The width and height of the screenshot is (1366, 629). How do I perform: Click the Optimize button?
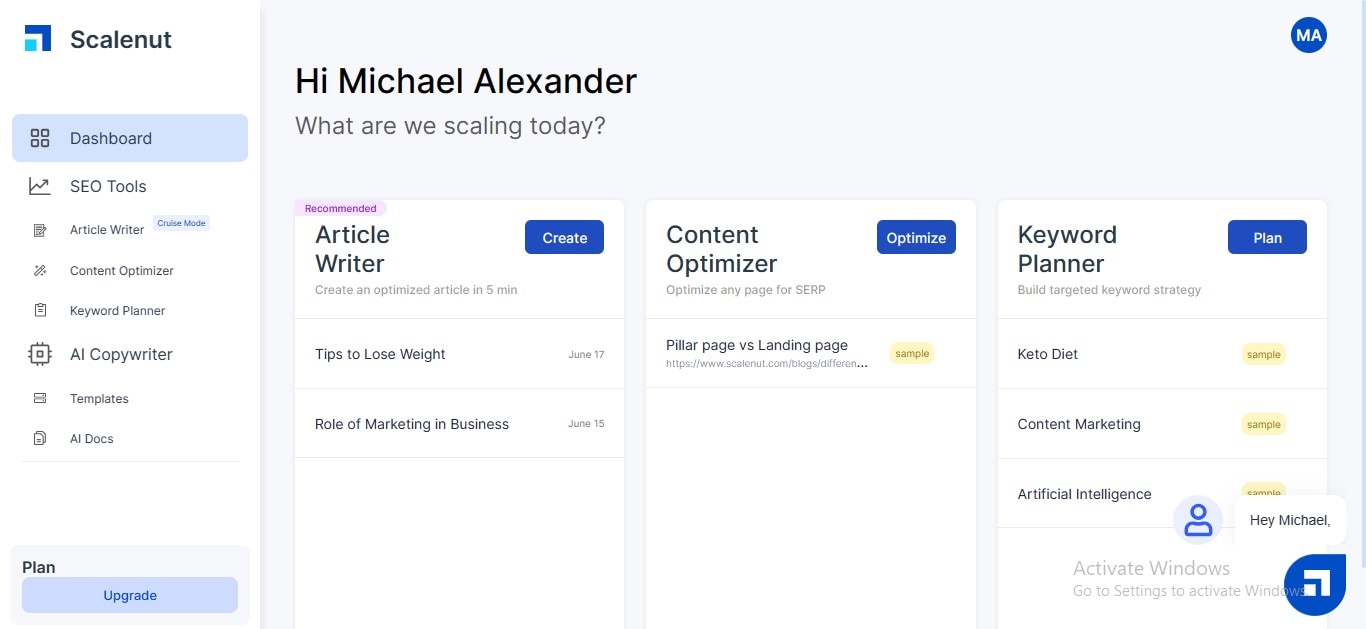tap(916, 237)
